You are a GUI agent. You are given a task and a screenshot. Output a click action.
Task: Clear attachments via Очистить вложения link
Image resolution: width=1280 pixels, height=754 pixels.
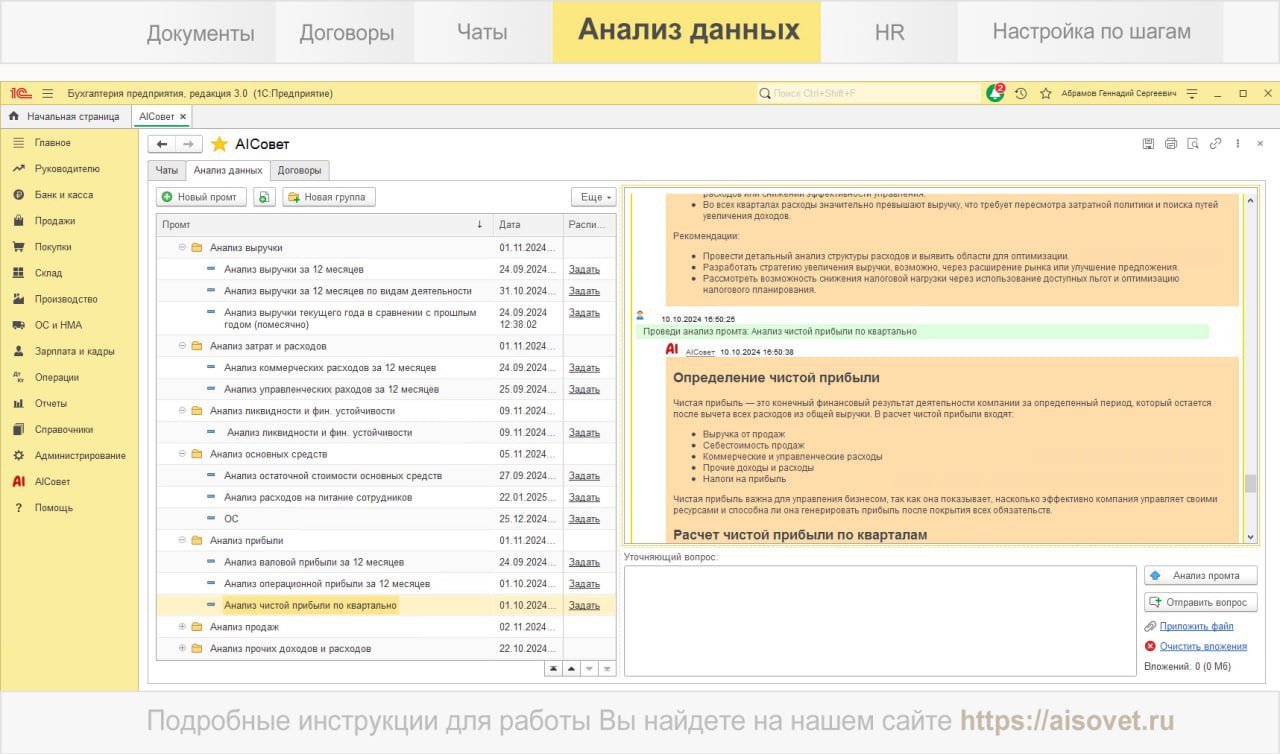tap(1203, 646)
